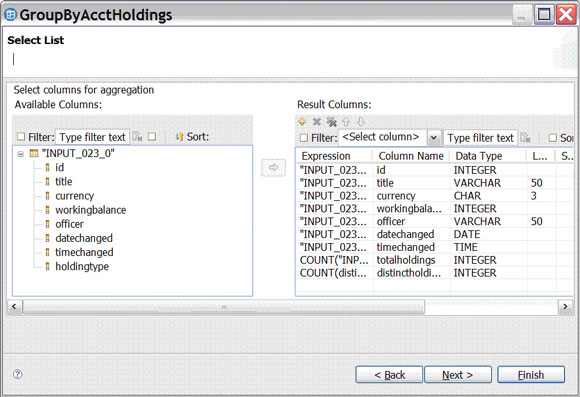
Task: Click the Result Columns filter text field
Action: pyautogui.click(x=480, y=138)
